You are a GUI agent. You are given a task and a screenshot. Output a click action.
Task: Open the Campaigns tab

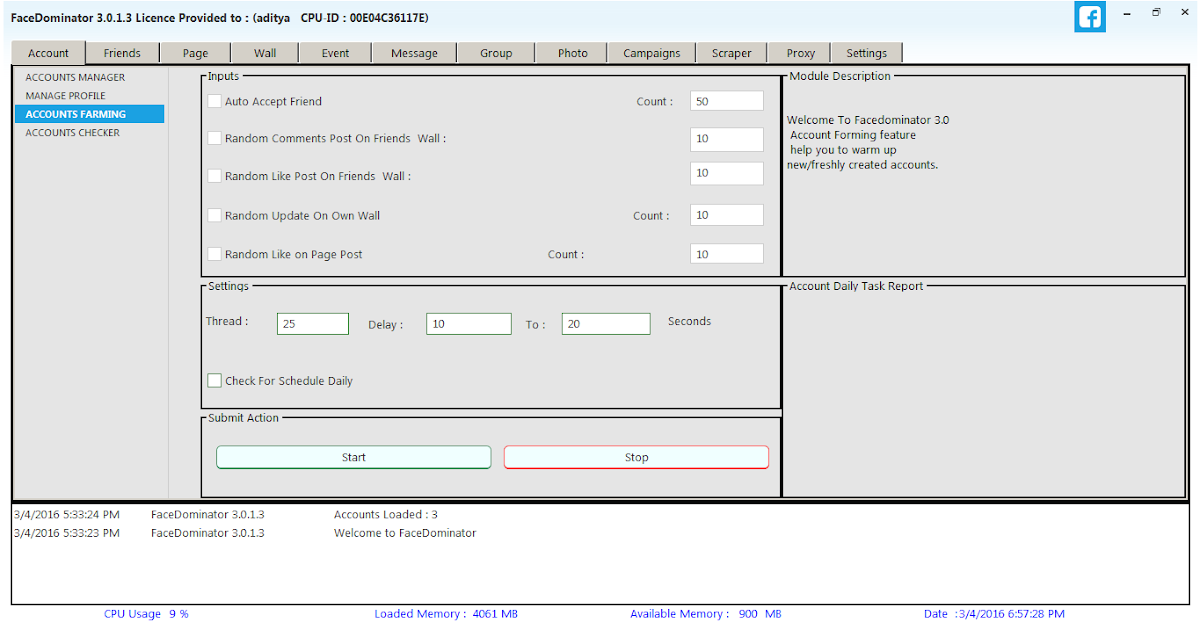click(x=652, y=53)
